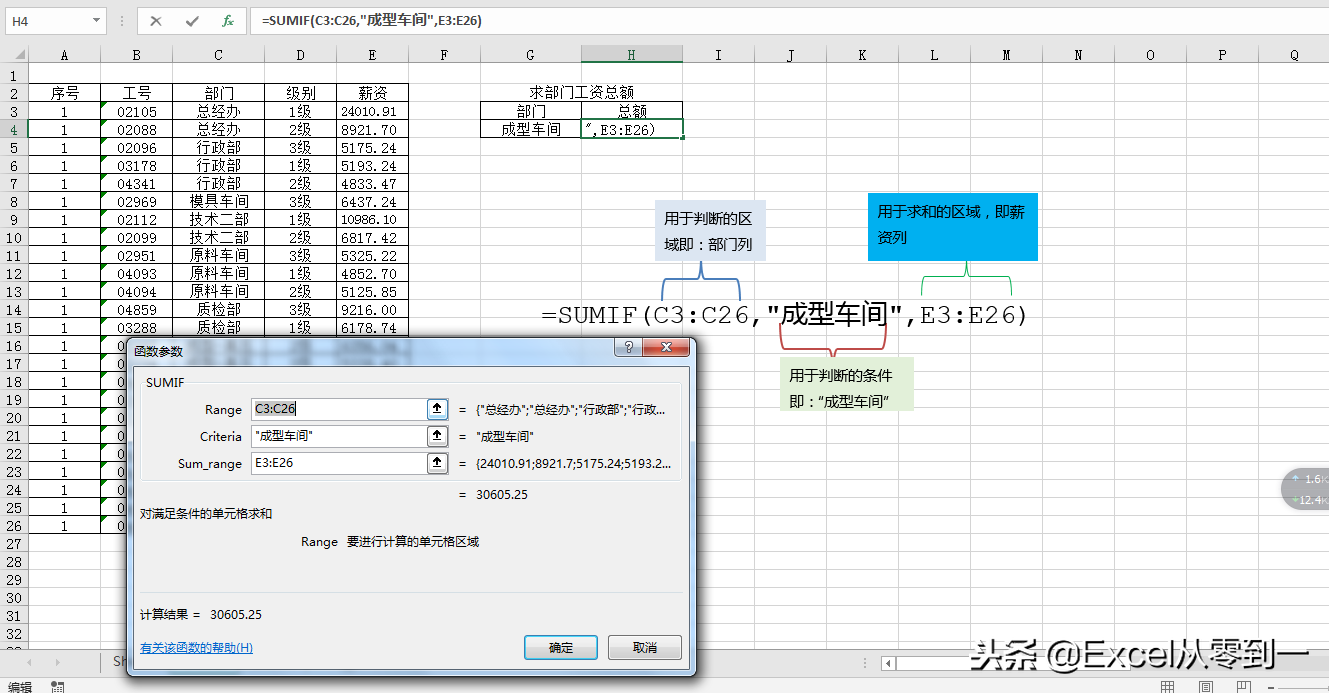Click header cell 薪资
The width and height of the screenshot is (1329, 693).
click(372, 93)
